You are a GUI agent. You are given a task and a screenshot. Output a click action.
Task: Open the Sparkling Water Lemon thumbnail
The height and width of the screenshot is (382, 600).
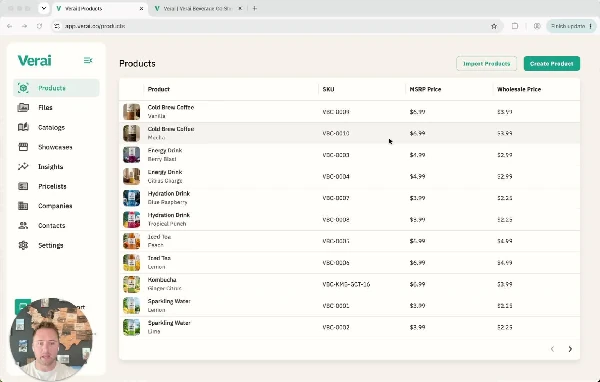click(x=131, y=306)
